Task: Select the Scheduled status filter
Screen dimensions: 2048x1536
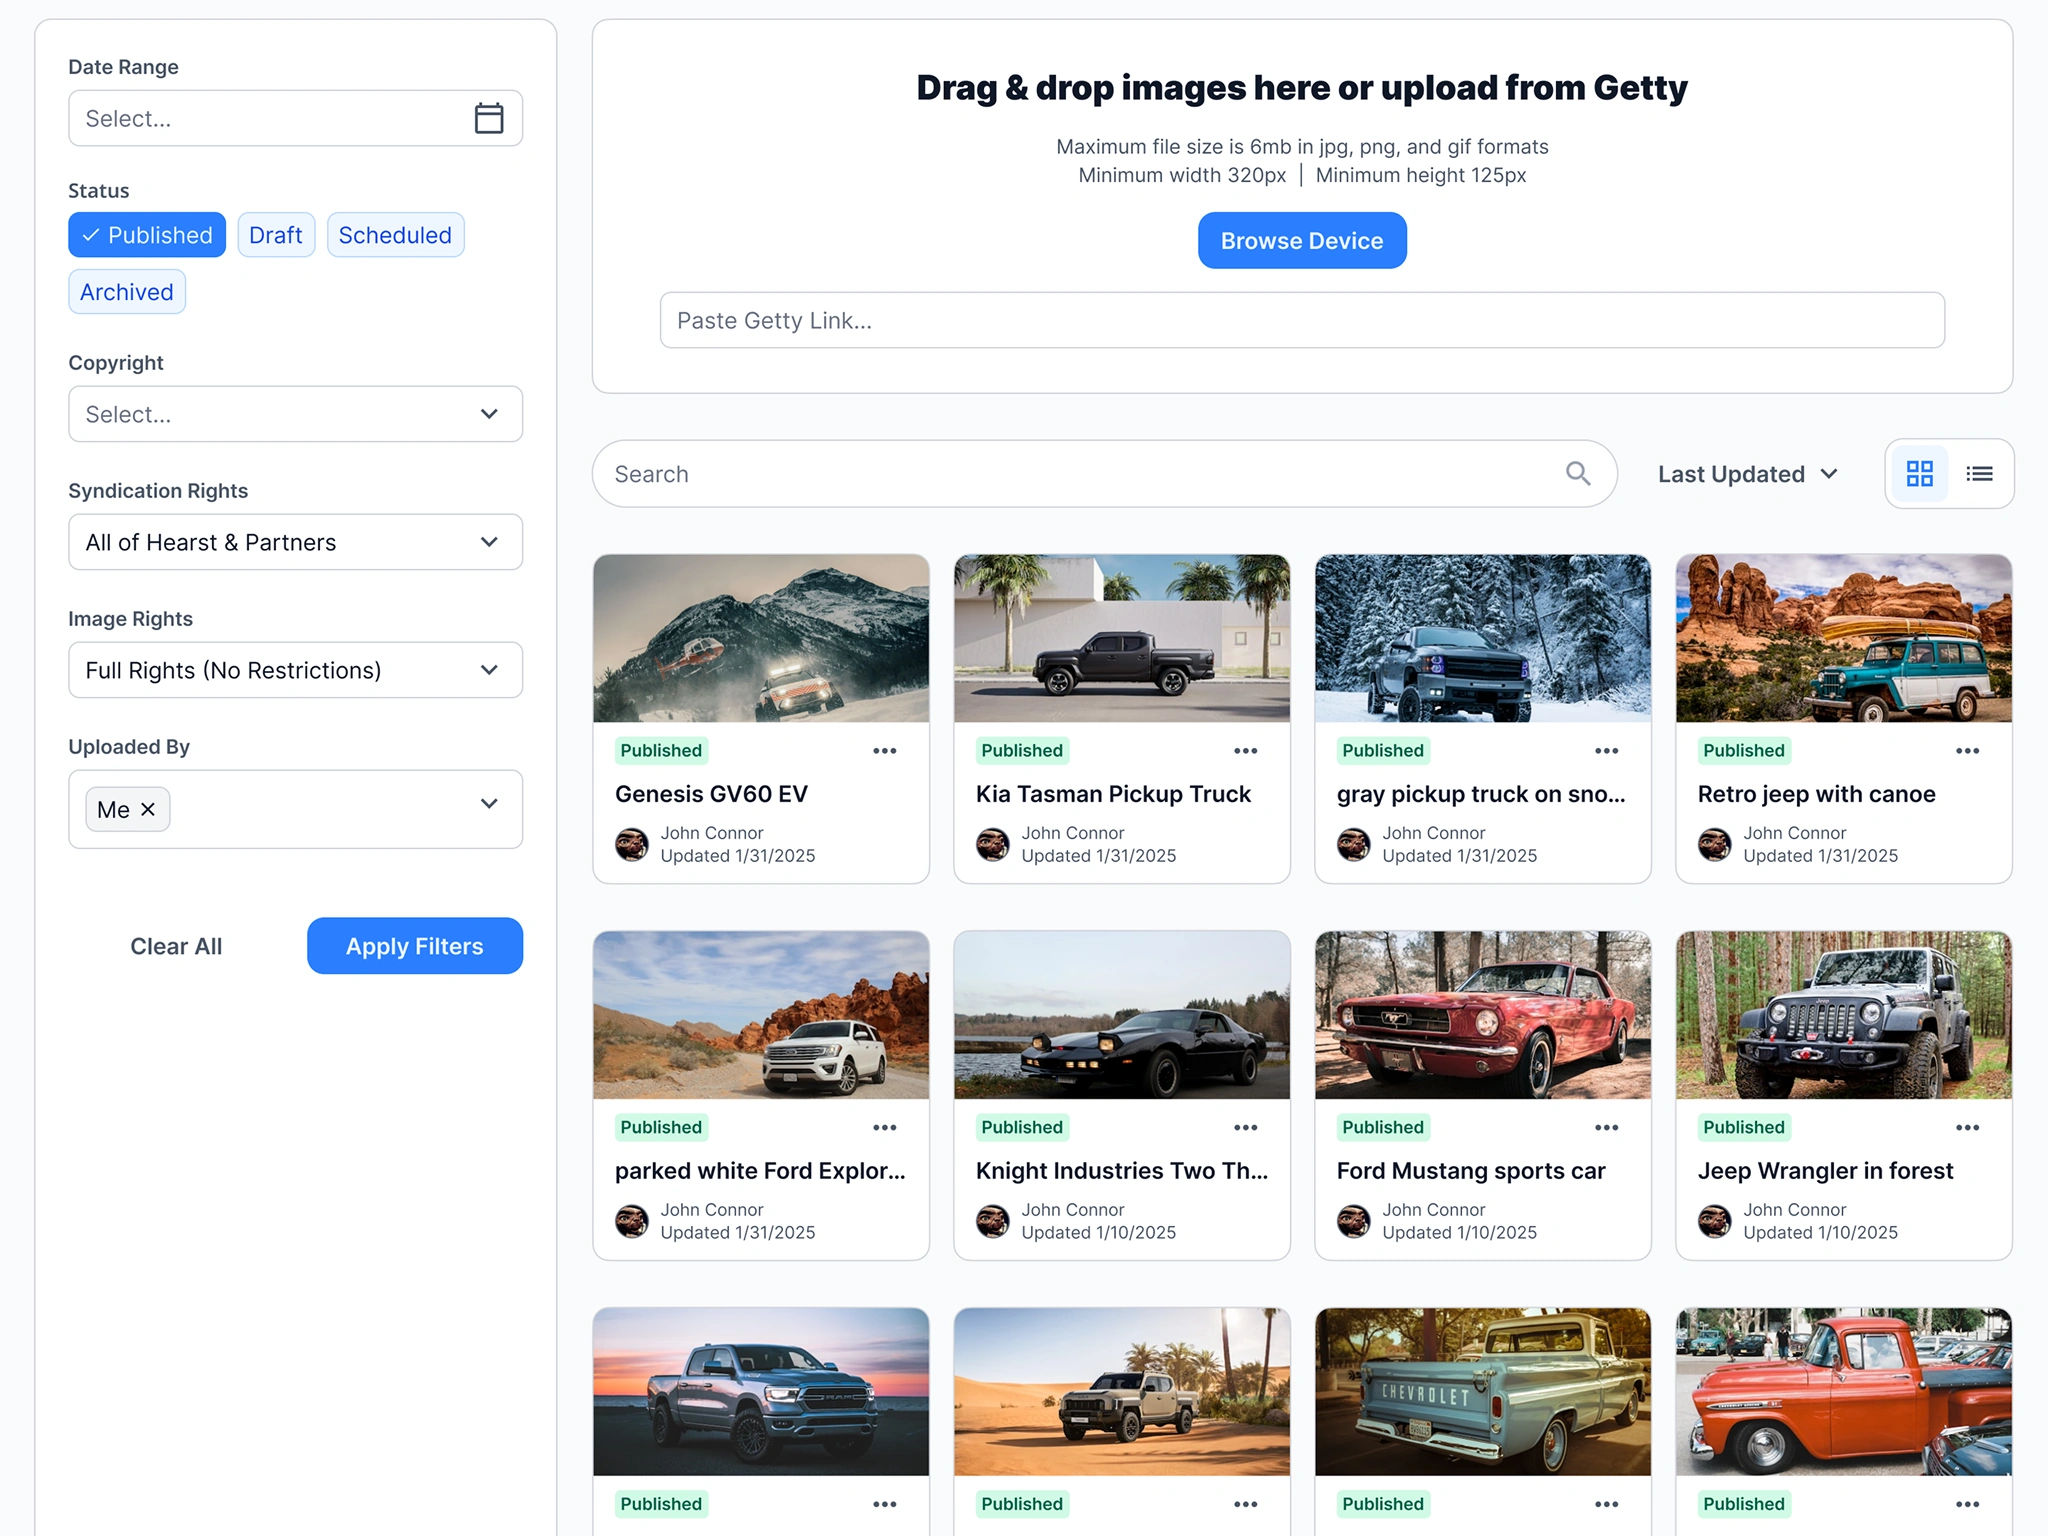Action: (395, 235)
